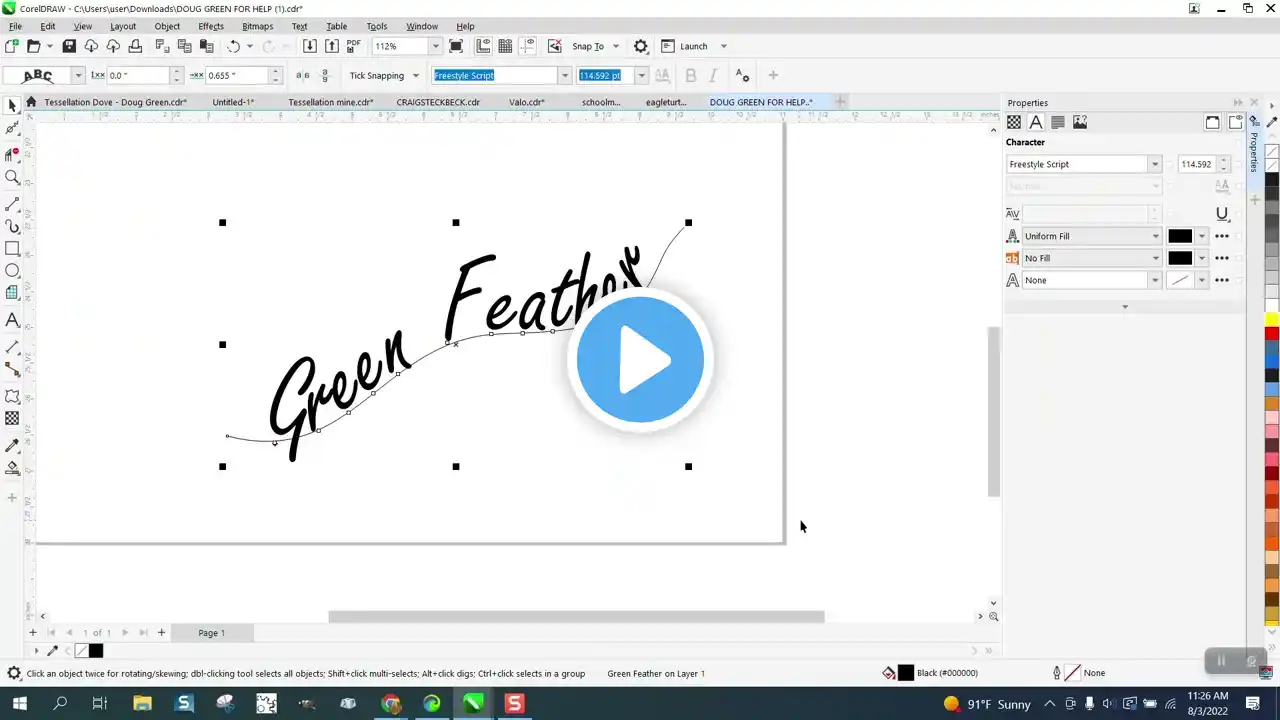Open the Snap To dropdown
Screen dimensions: 1280x720
pos(615,46)
